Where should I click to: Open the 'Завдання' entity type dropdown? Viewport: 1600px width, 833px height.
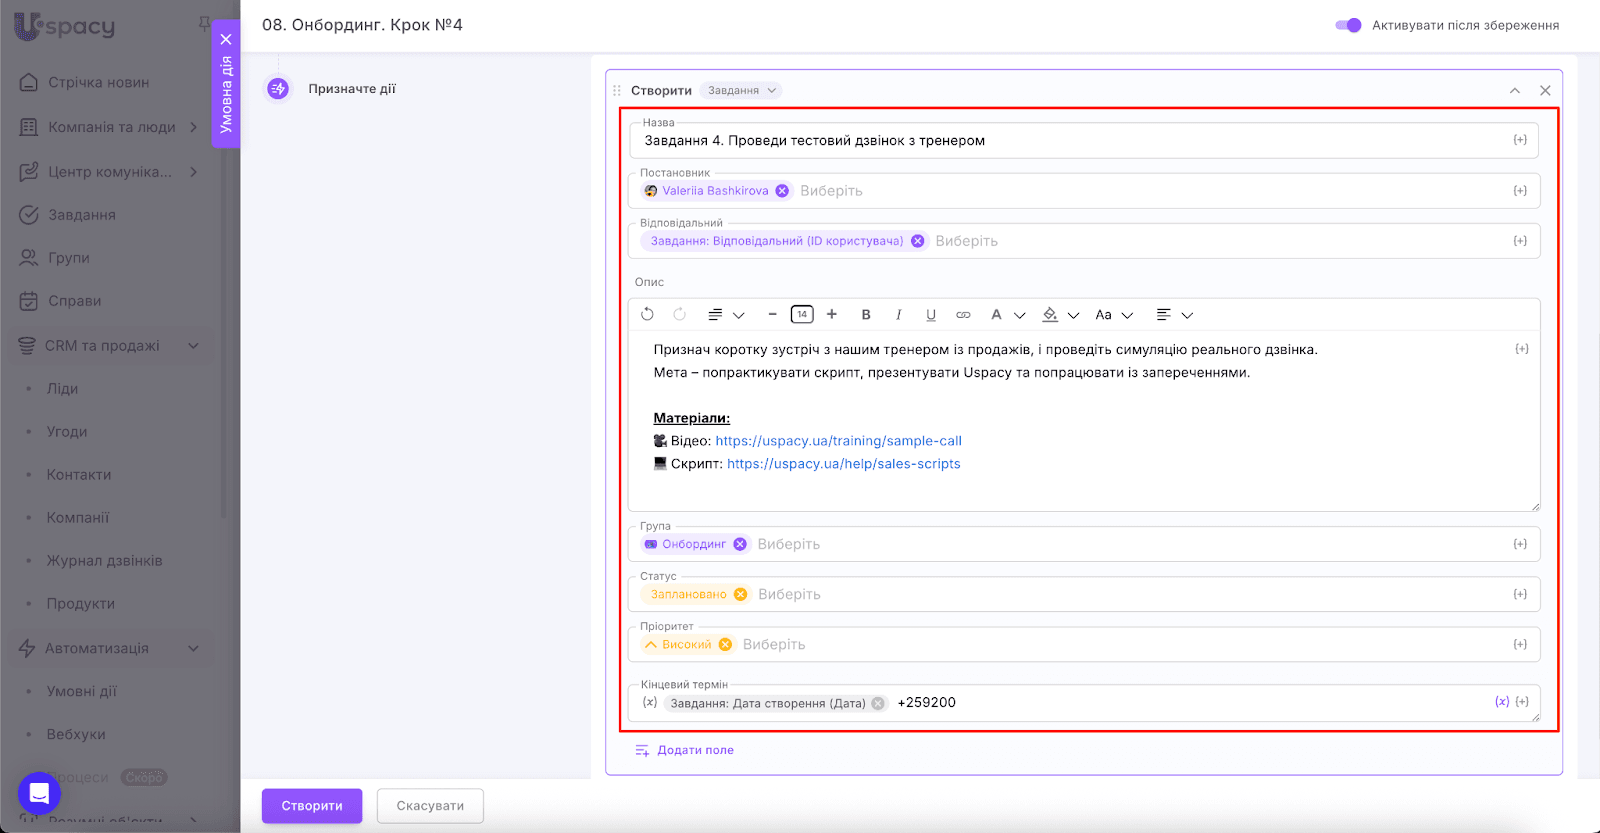[x=741, y=91]
